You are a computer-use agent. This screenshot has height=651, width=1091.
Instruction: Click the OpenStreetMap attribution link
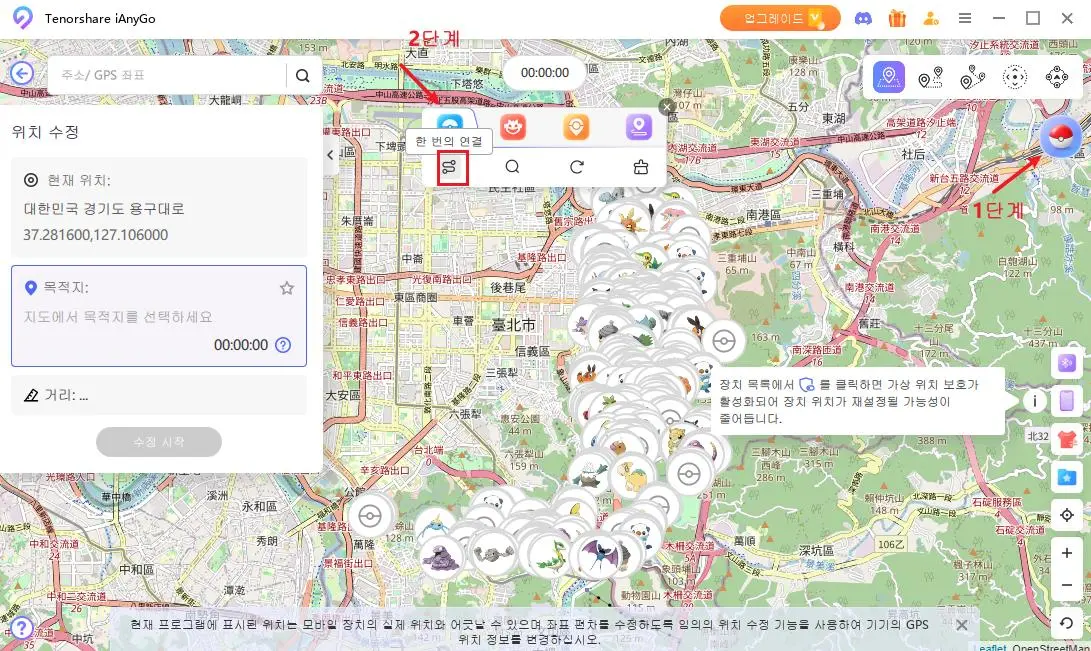pyautogui.click(x=1051, y=647)
